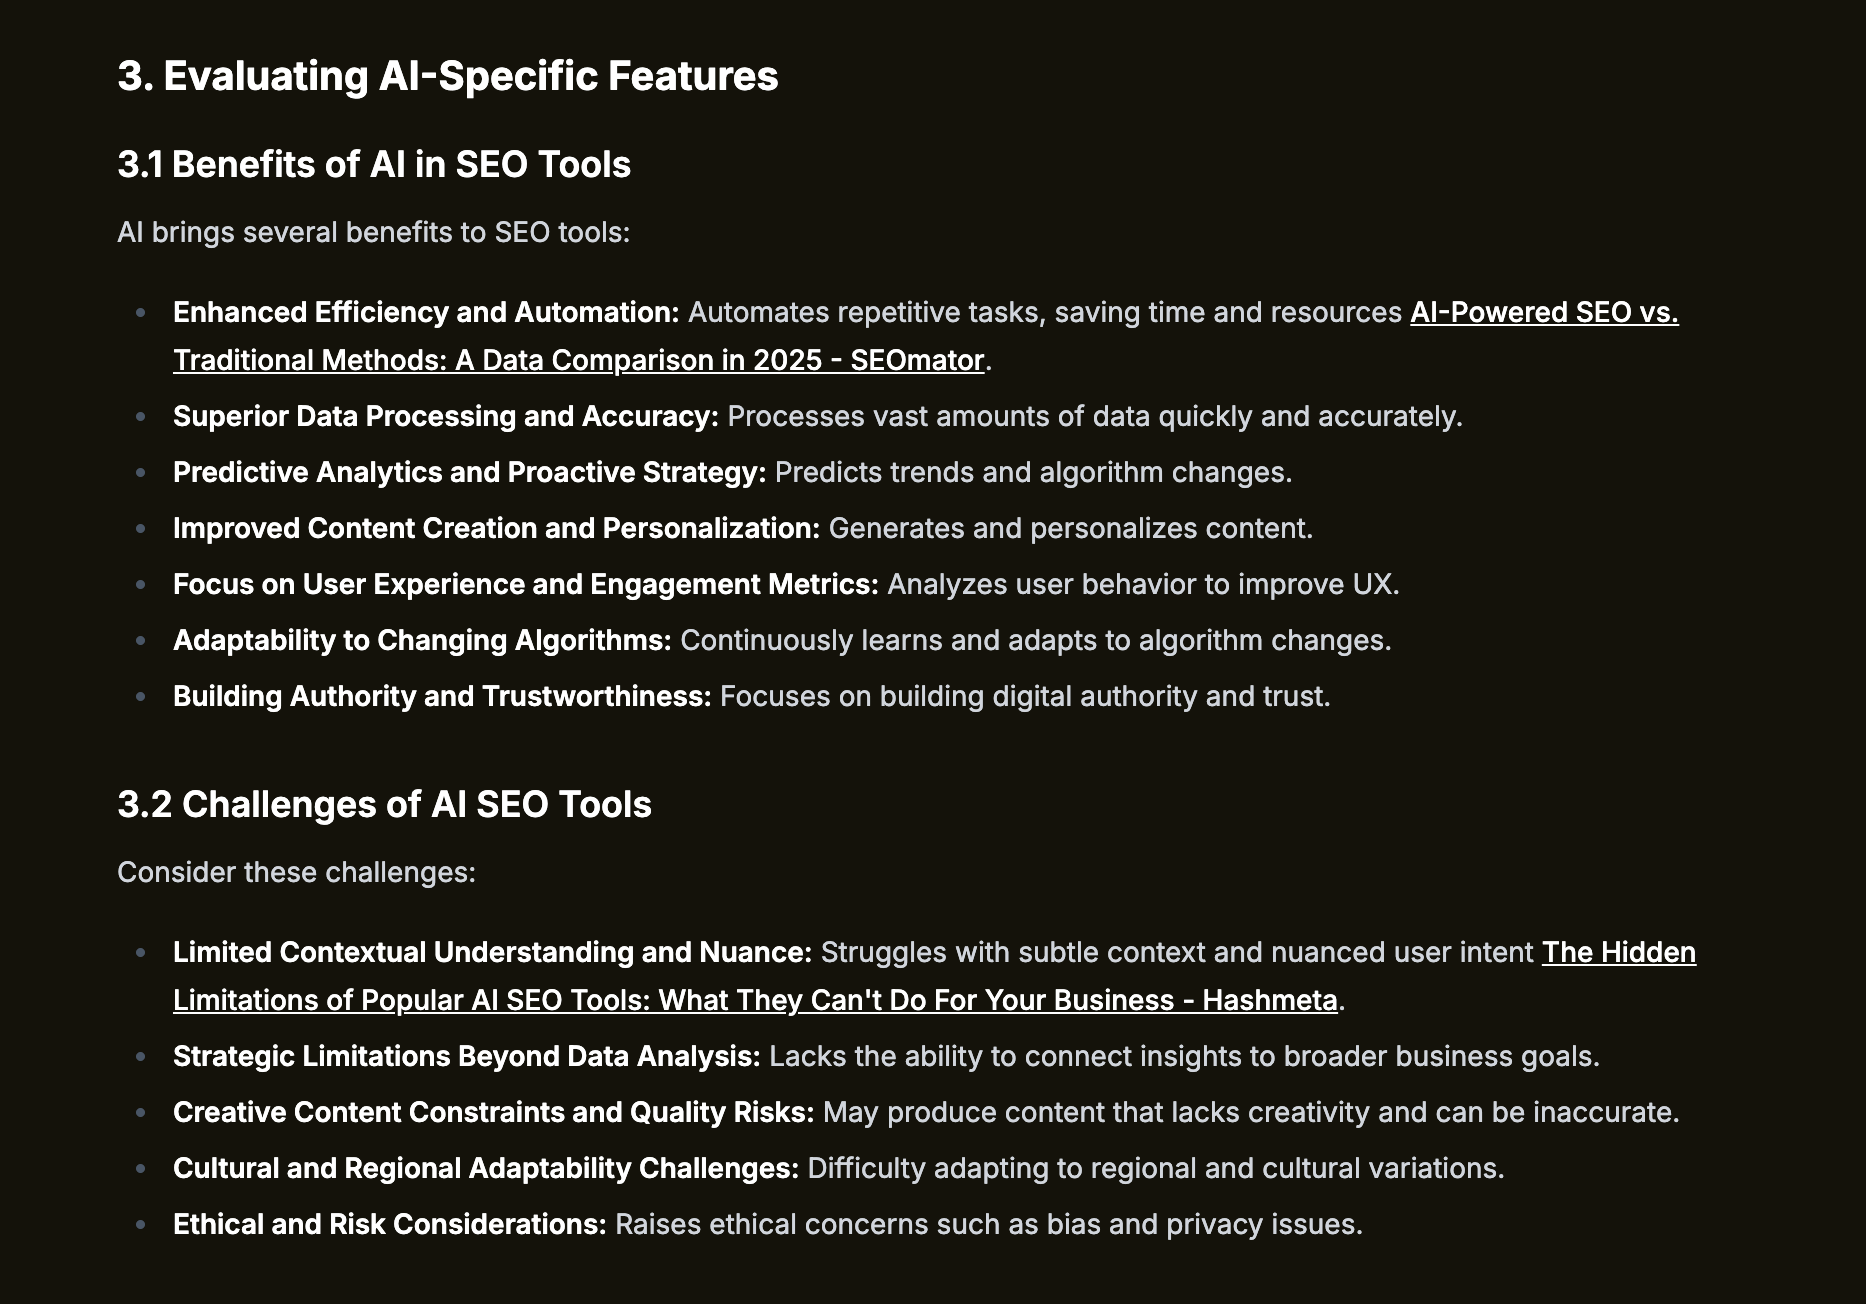
Task: Click 'Limited Contextual Understanding and Nuance:' label
Action: pyautogui.click(x=493, y=952)
